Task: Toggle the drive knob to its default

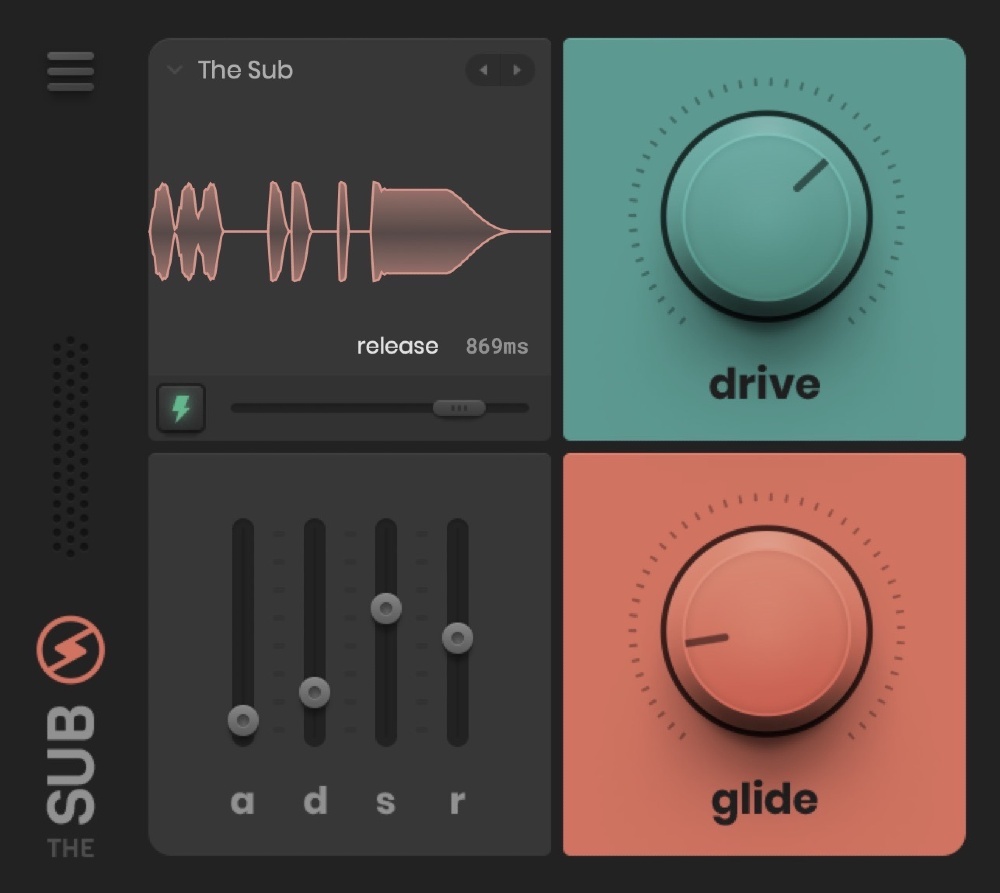Action: coord(765,215)
